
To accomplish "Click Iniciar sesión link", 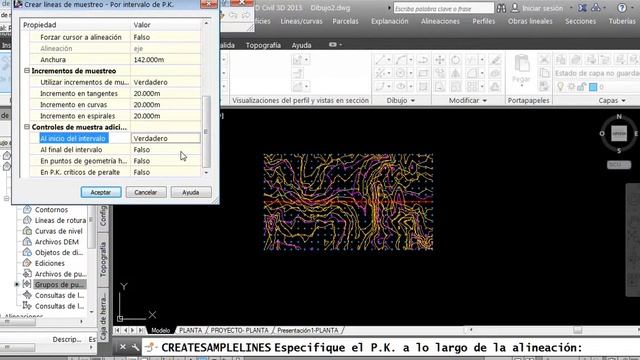I will (x=542, y=8).
